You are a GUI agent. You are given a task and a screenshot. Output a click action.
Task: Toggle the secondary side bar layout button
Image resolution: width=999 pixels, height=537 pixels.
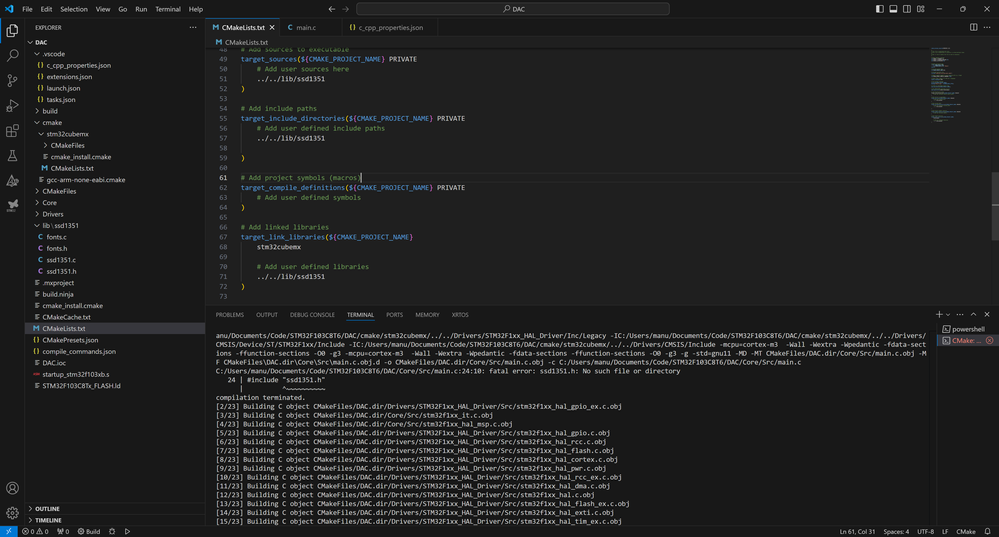click(908, 9)
